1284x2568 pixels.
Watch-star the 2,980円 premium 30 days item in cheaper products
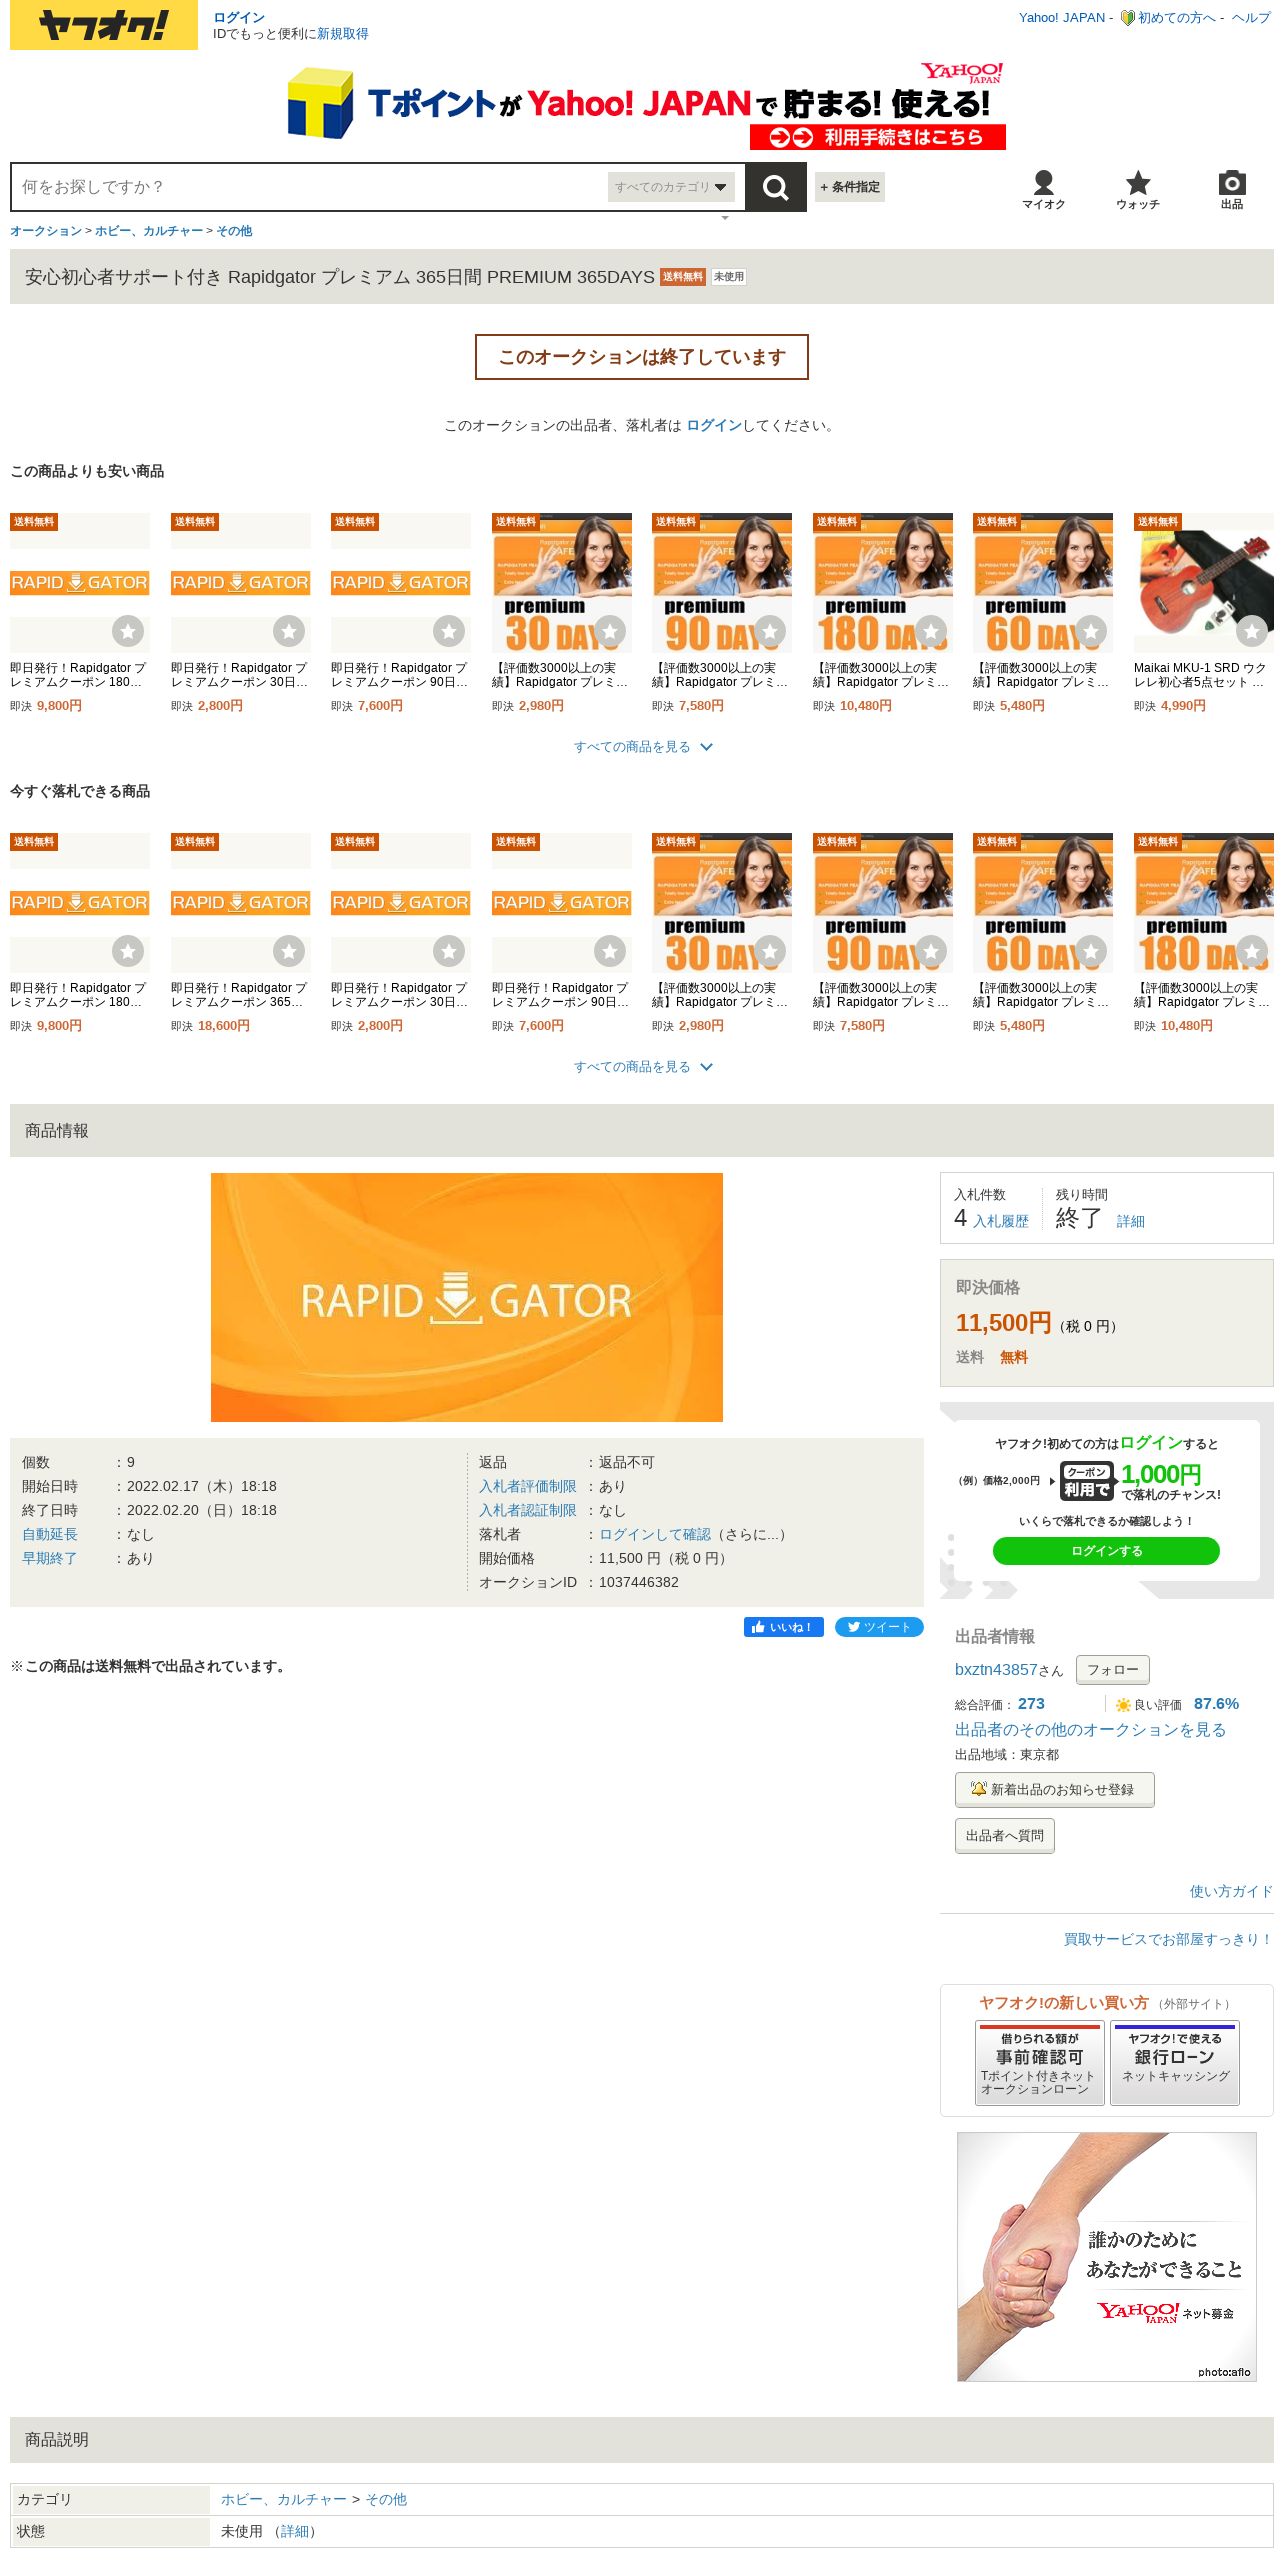610,631
